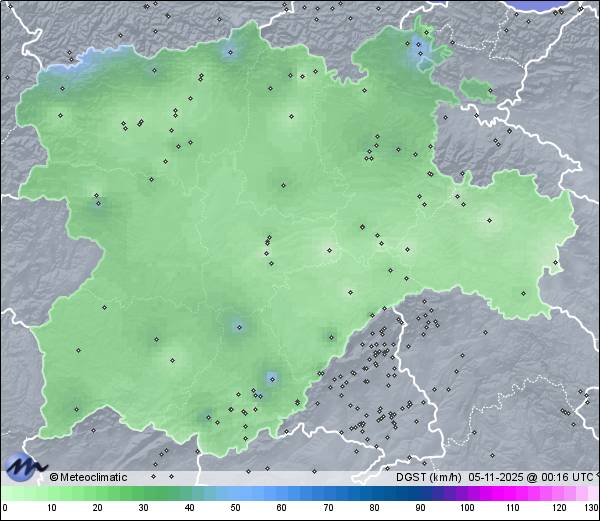
Task: Click the Meteoclimatic wave logo
Action: click(x=25, y=466)
